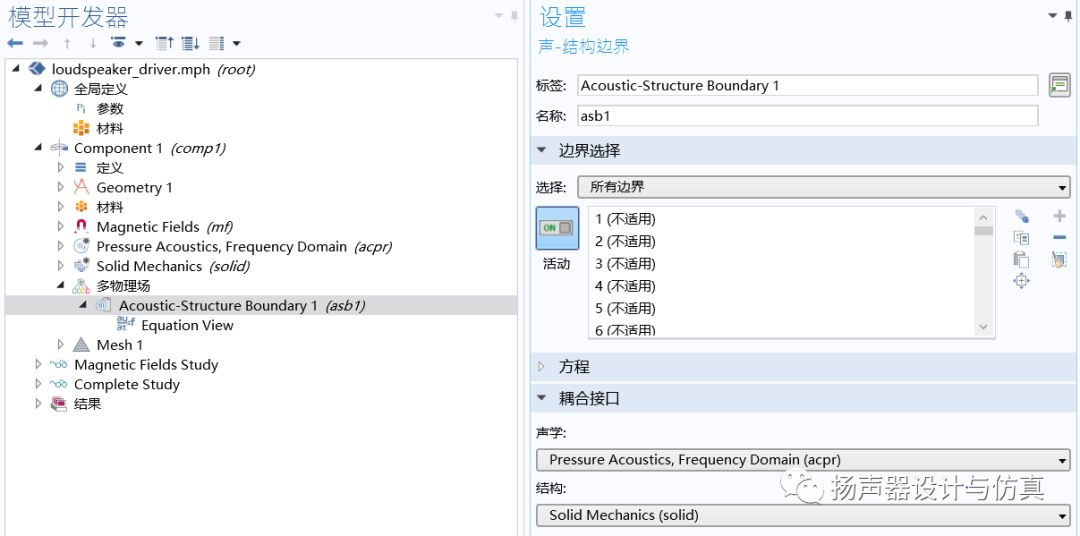Click the Mesh 1 icon
1080x536 pixels.
(81, 344)
